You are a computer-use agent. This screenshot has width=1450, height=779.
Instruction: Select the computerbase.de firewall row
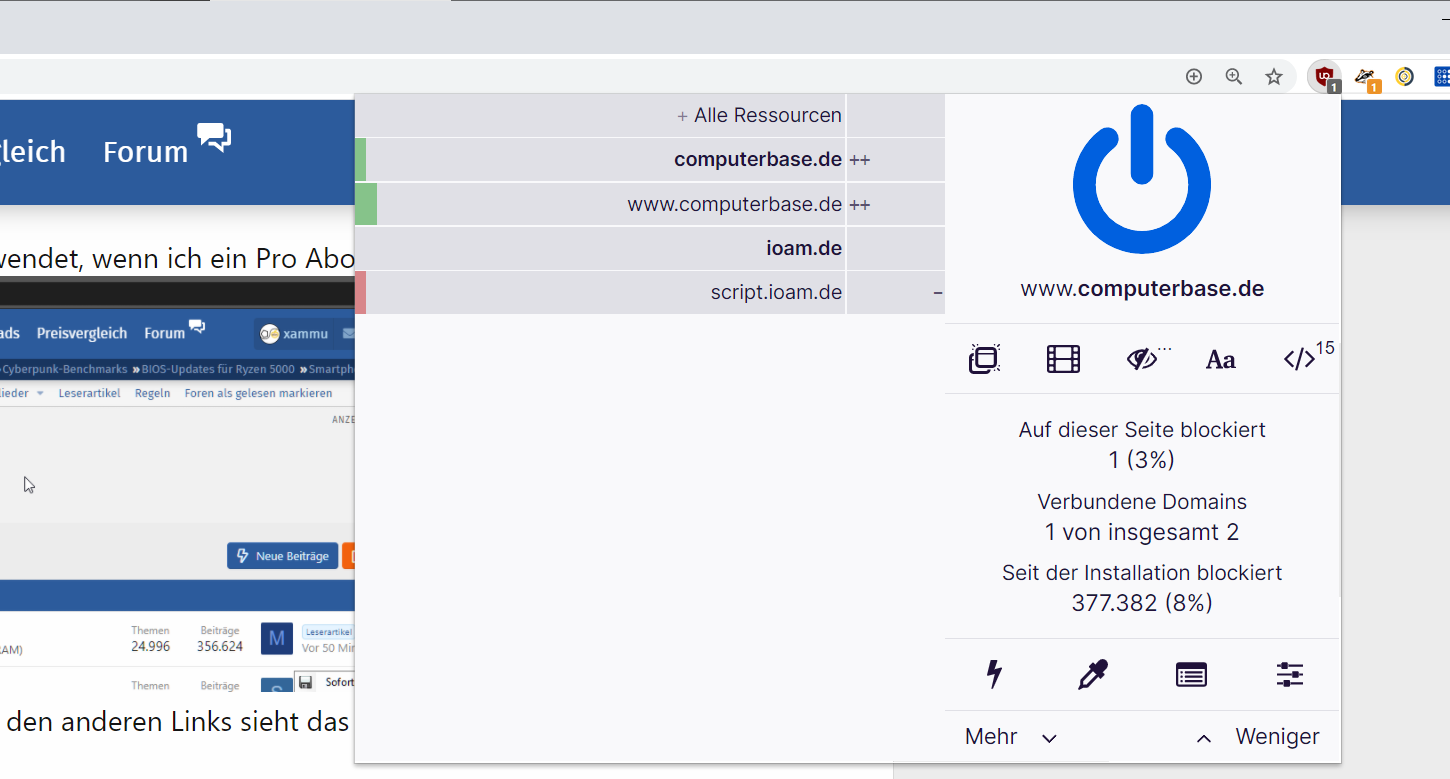[x=600, y=160]
